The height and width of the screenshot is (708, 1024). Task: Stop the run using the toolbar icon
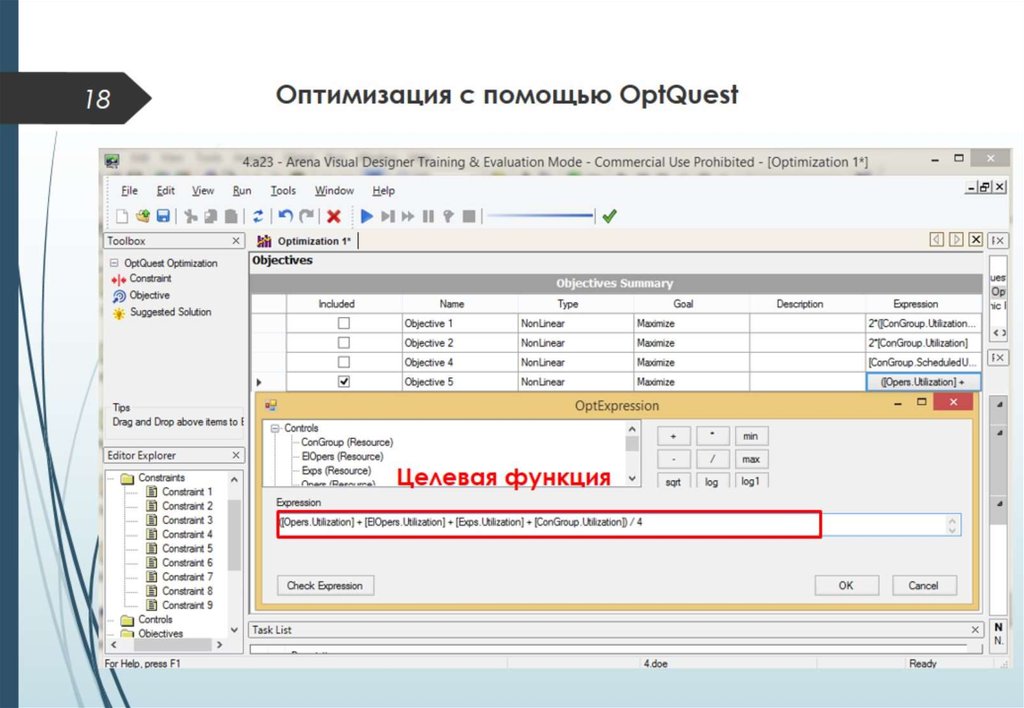(470, 215)
